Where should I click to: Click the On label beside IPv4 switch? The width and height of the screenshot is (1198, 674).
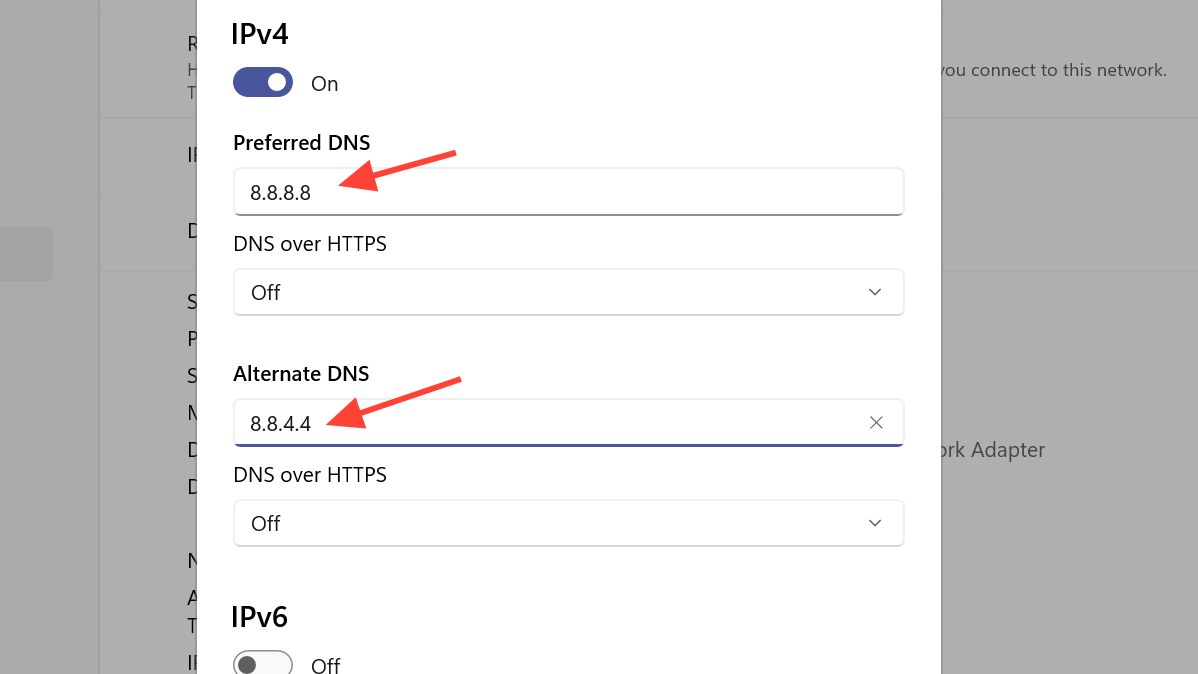pos(325,84)
